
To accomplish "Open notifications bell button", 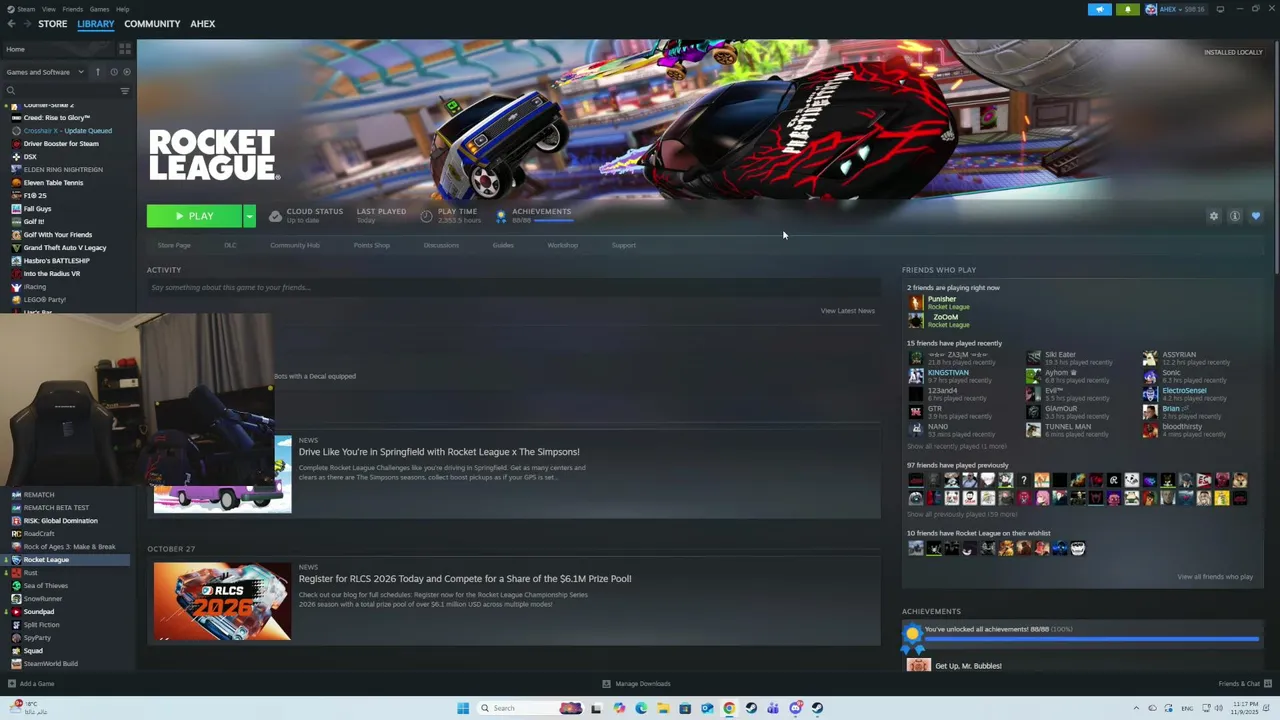I will 1128,9.
